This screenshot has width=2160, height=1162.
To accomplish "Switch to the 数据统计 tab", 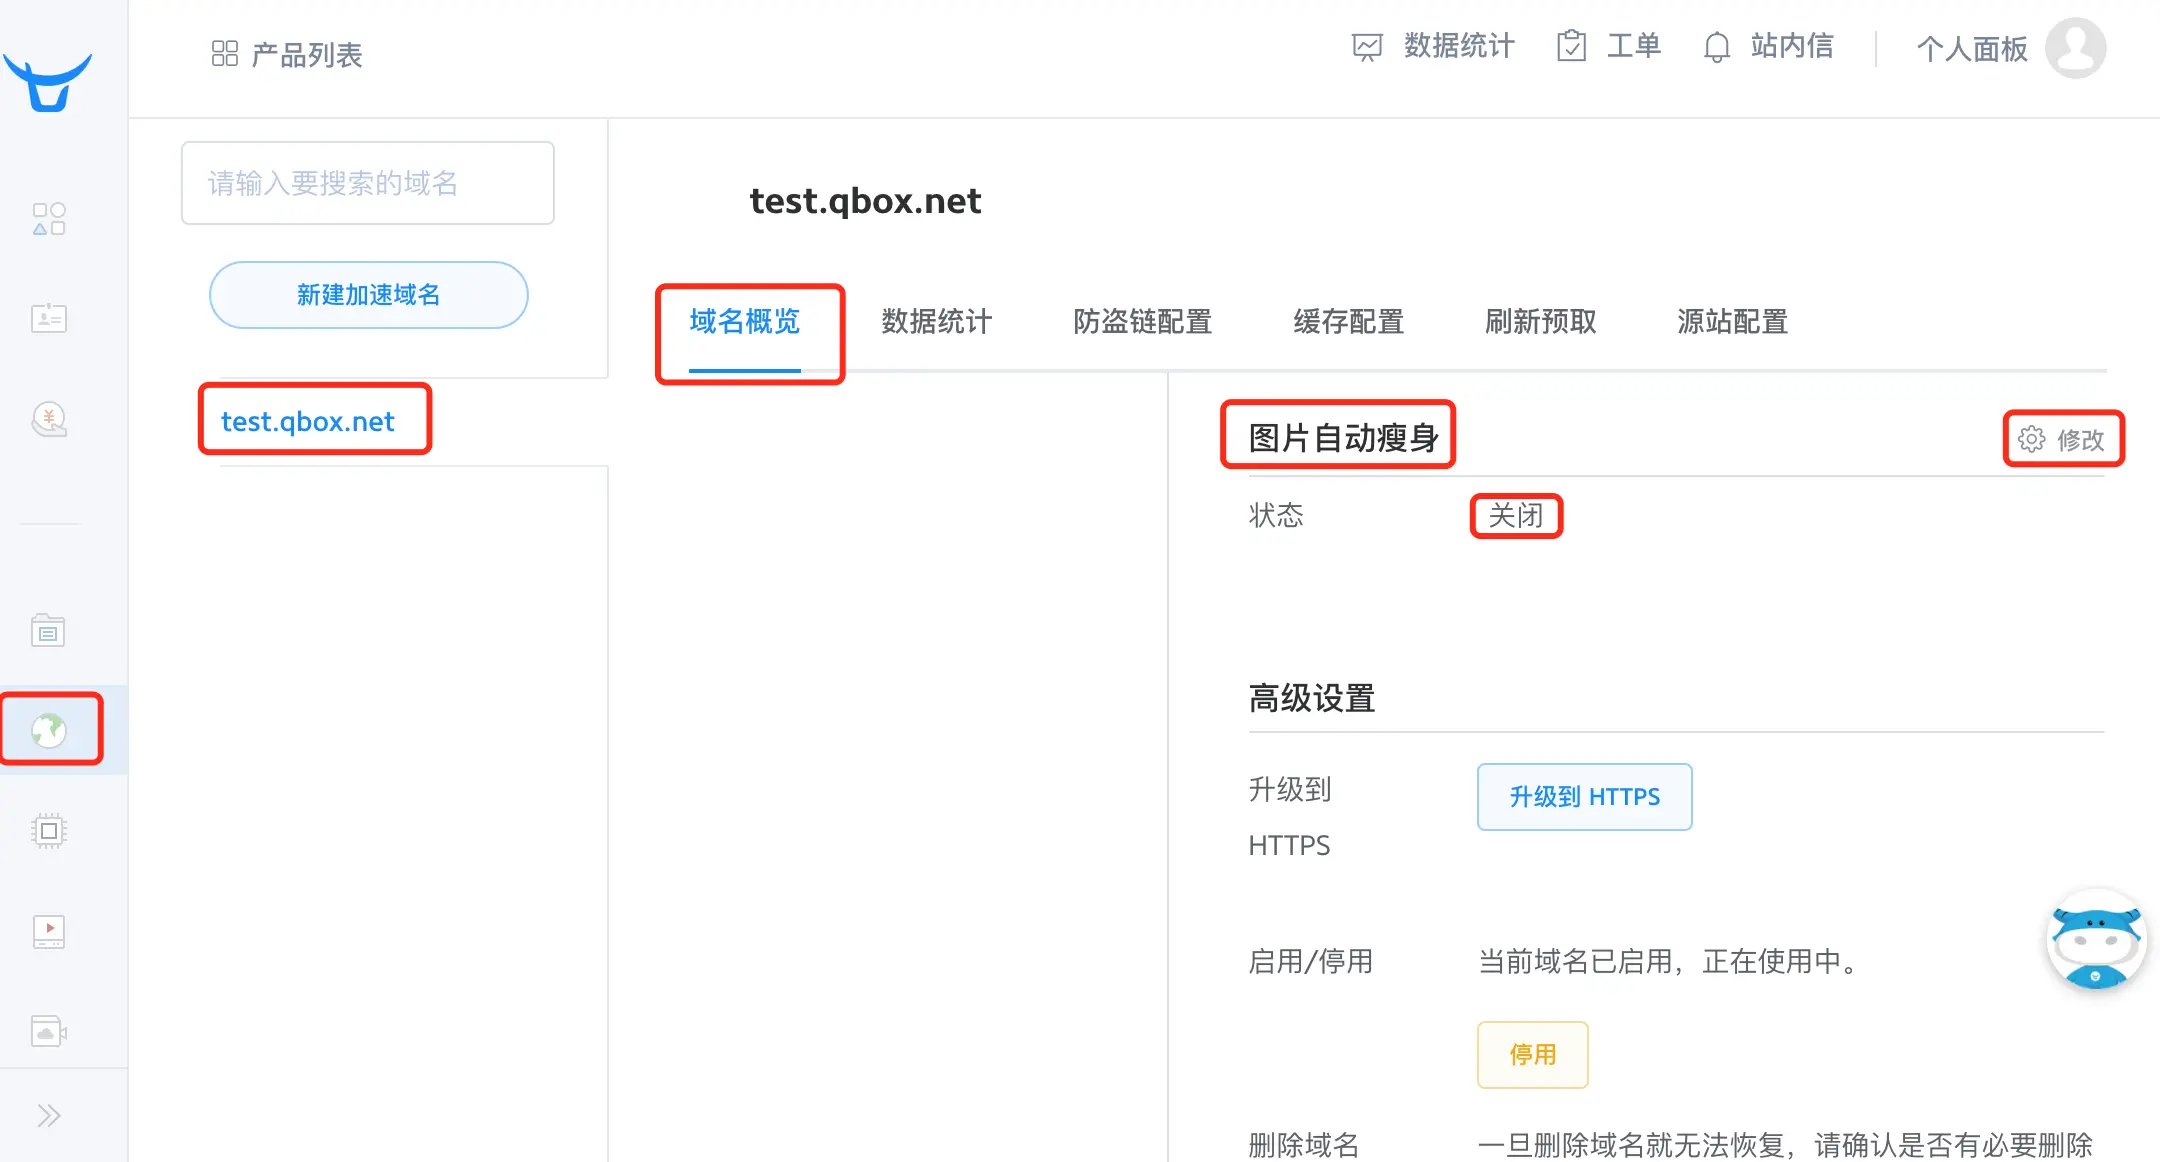I will (937, 322).
